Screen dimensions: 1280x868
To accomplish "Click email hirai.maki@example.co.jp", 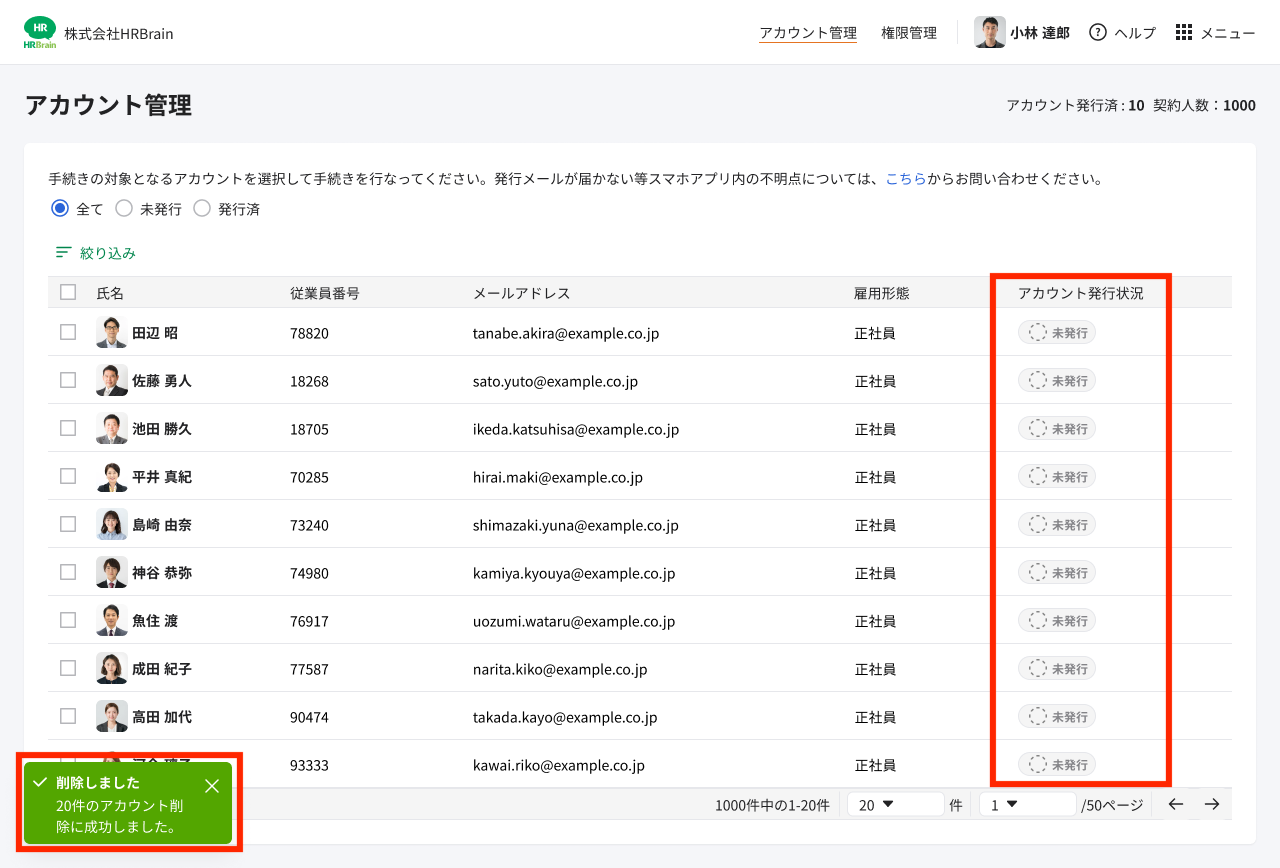I will click(557, 477).
